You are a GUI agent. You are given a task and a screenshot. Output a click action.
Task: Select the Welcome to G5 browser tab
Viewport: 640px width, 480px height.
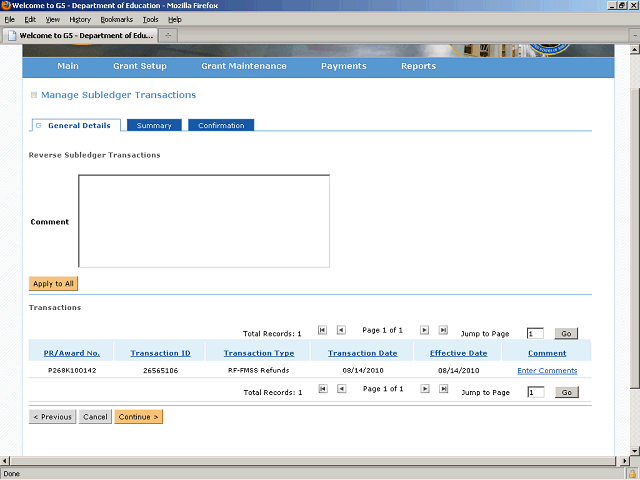80,36
